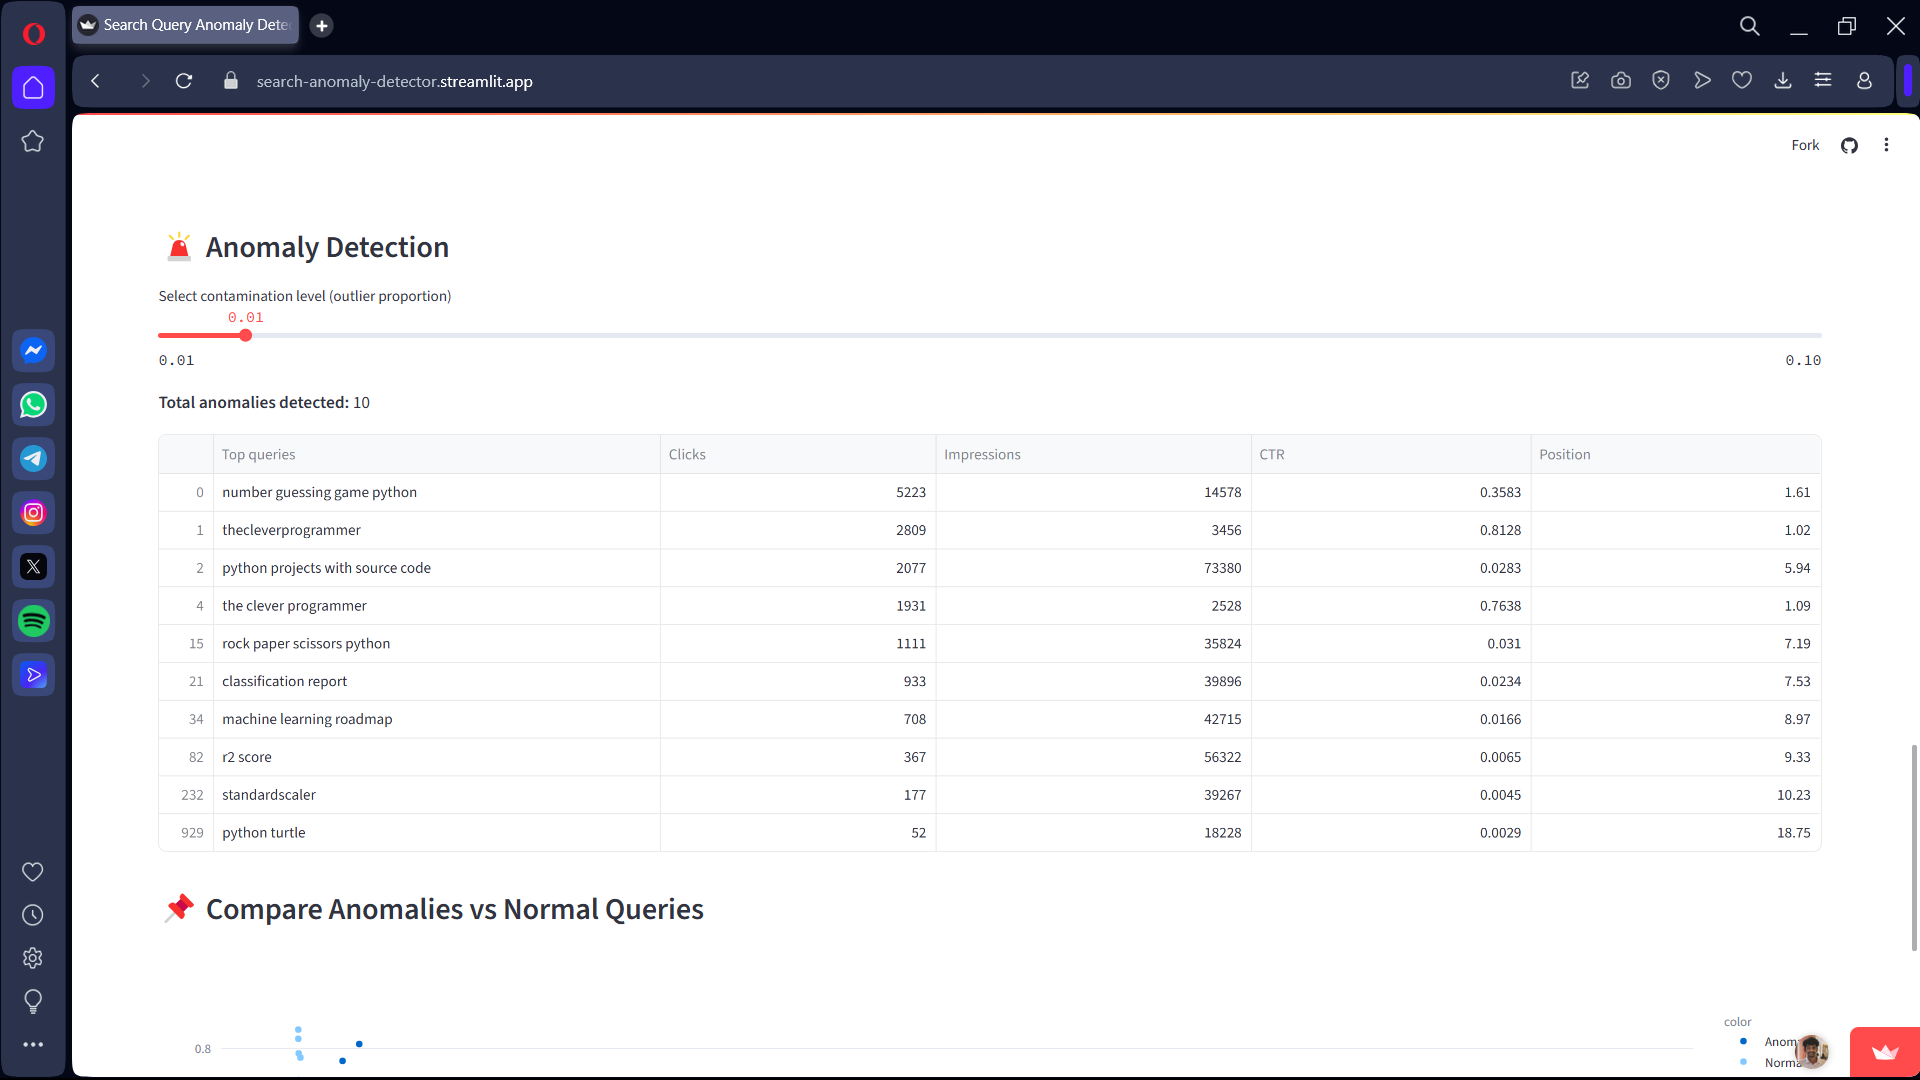Click the contamination level slider handle
Viewport: 1920px width, 1080px height.
246,336
